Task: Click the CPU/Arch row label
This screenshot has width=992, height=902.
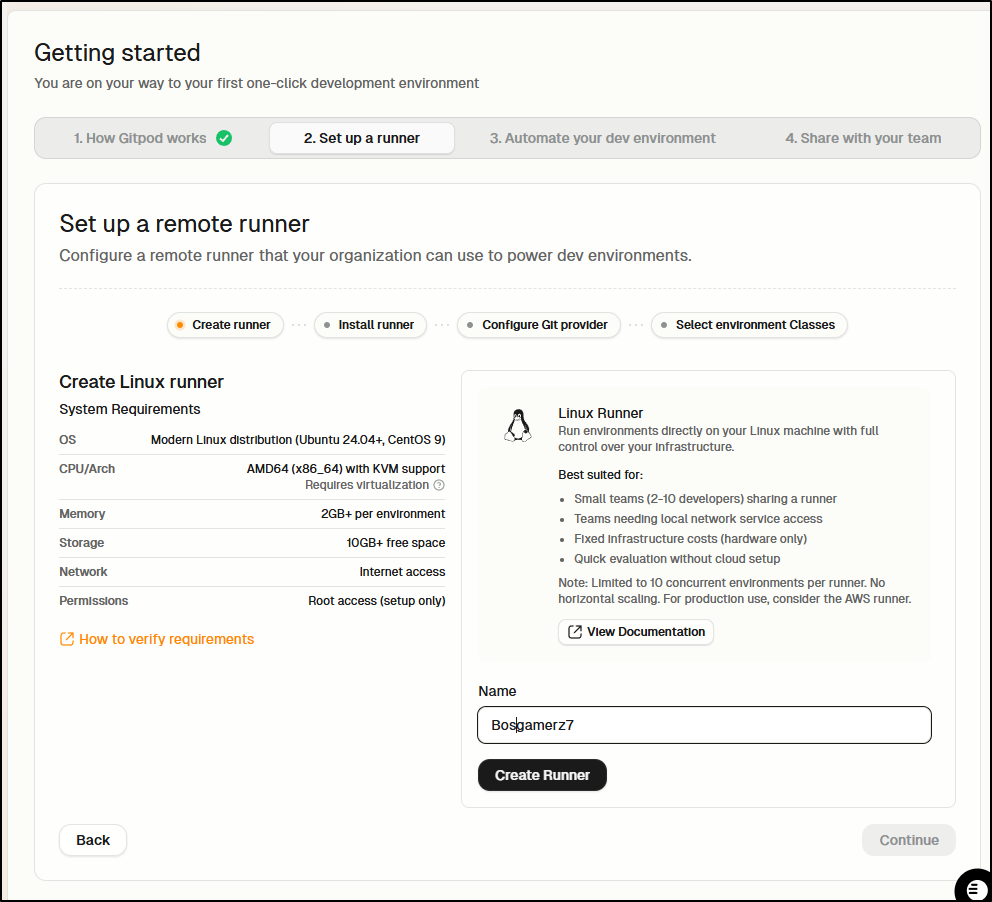Action: 87,469
